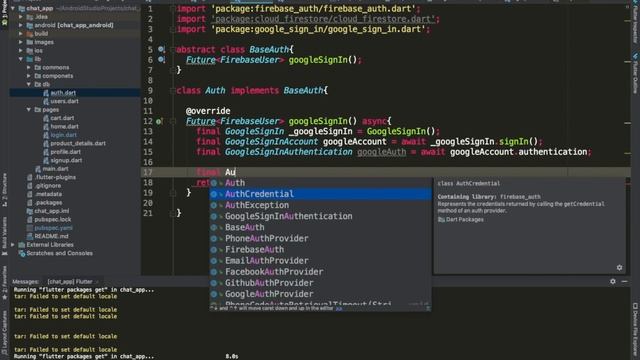Choose GoogleSignInAuthentication completion suggestion
The image size is (640, 360).
320,216
